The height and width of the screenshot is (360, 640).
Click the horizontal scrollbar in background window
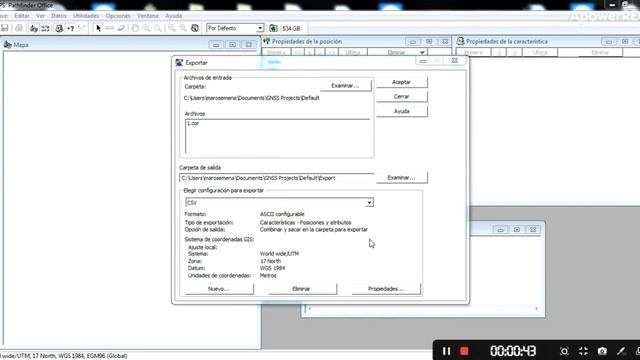pos(422,309)
